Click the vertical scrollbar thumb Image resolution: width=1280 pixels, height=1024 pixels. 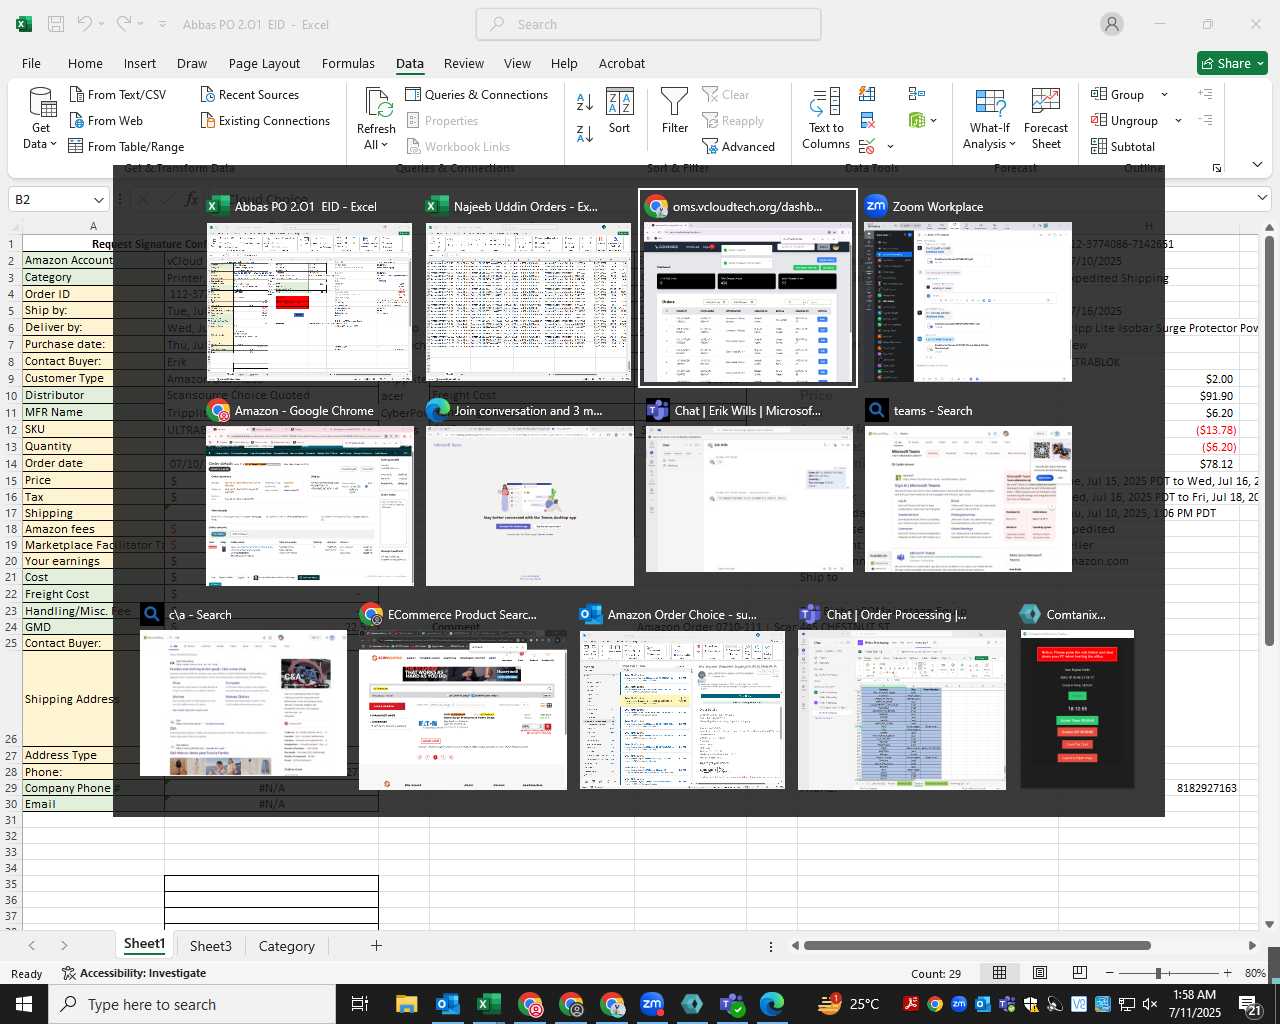pyautogui.click(x=1270, y=439)
